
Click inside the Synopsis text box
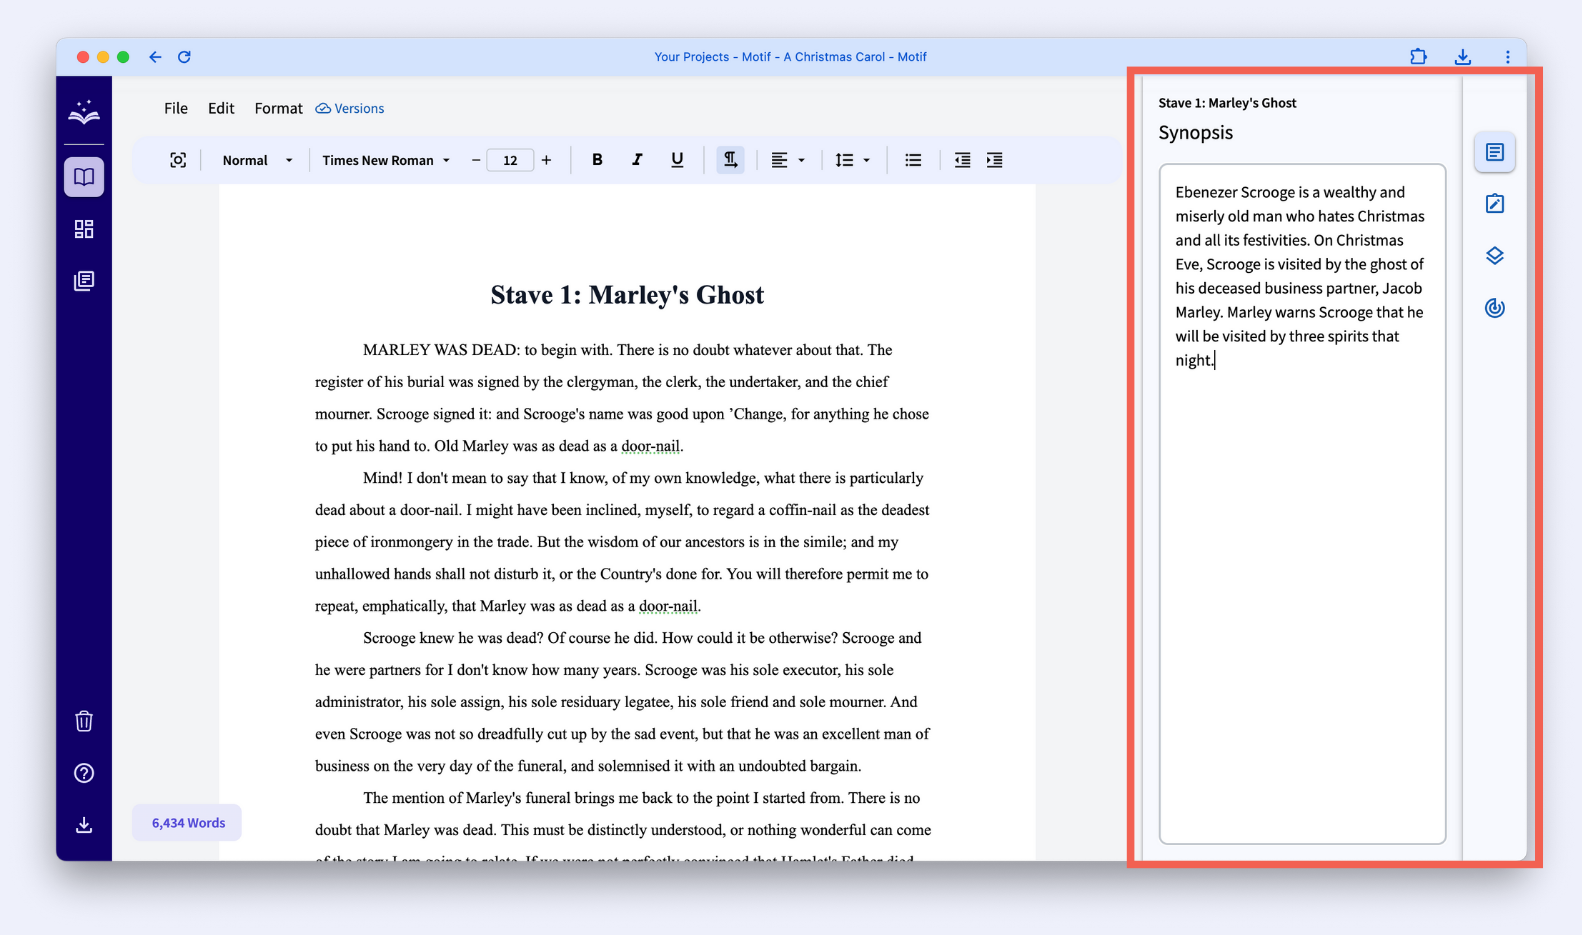pos(1302,504)
